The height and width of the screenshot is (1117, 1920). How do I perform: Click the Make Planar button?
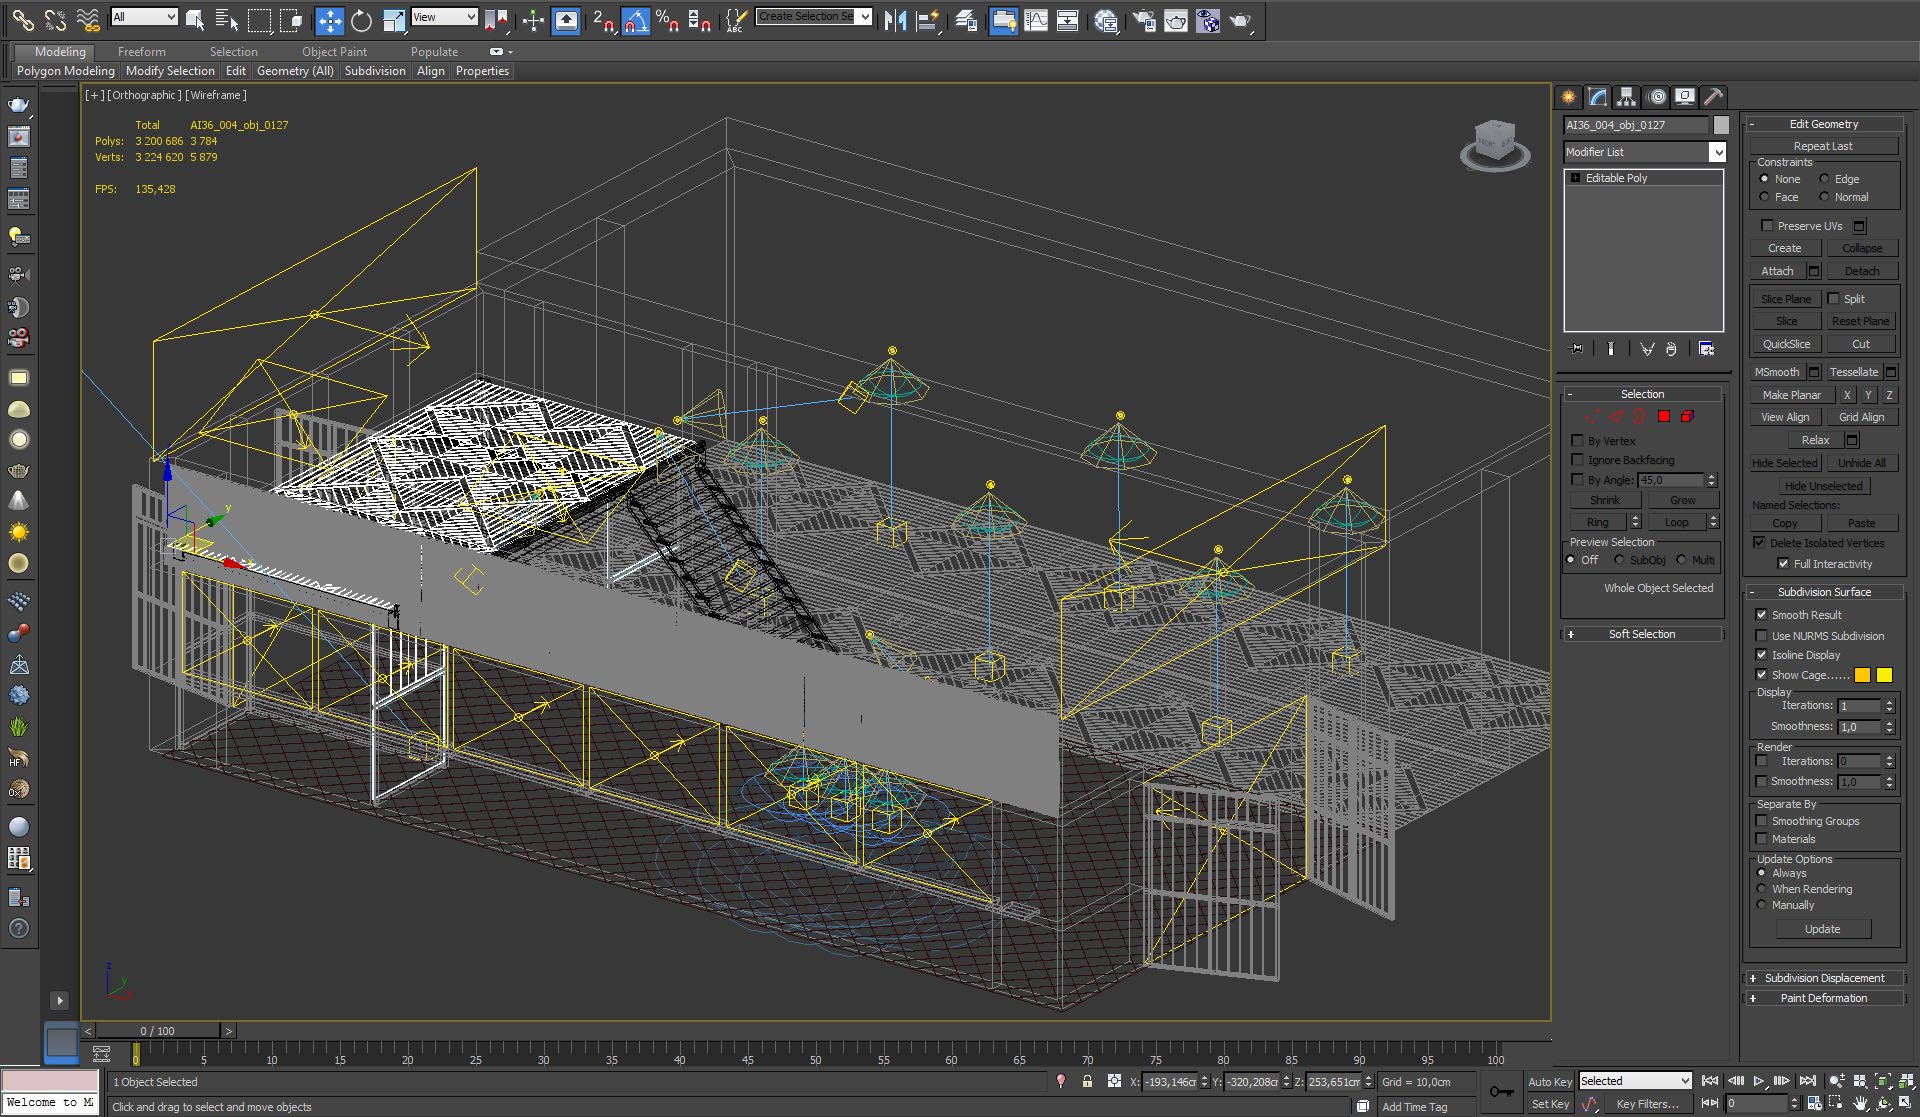tap(1792, 395)
